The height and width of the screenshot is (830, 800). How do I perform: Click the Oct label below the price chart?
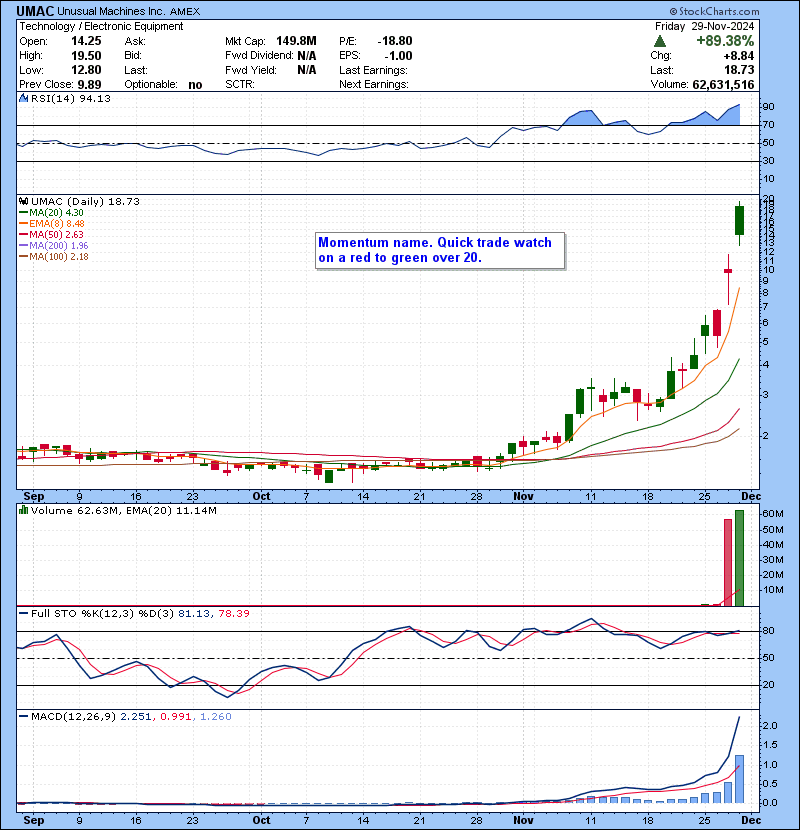262,497
